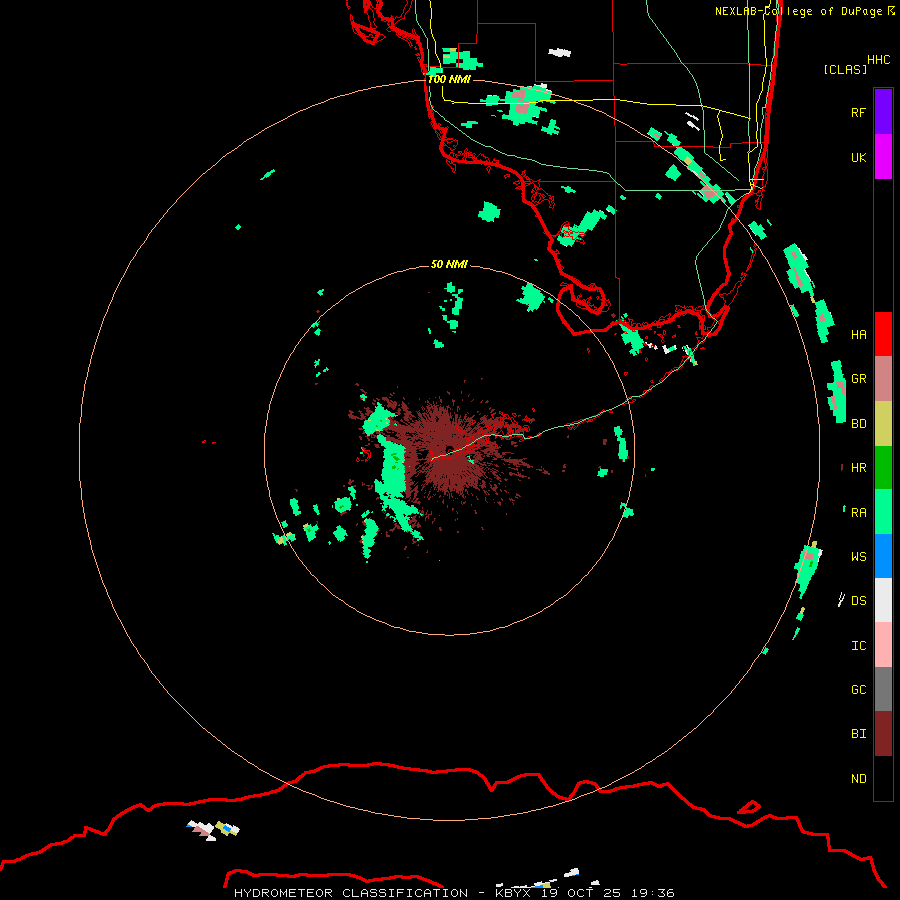The height and width of the screenshot is (900, 900).
Task: Click the HHC product code text
Action: tap(878, 60)
